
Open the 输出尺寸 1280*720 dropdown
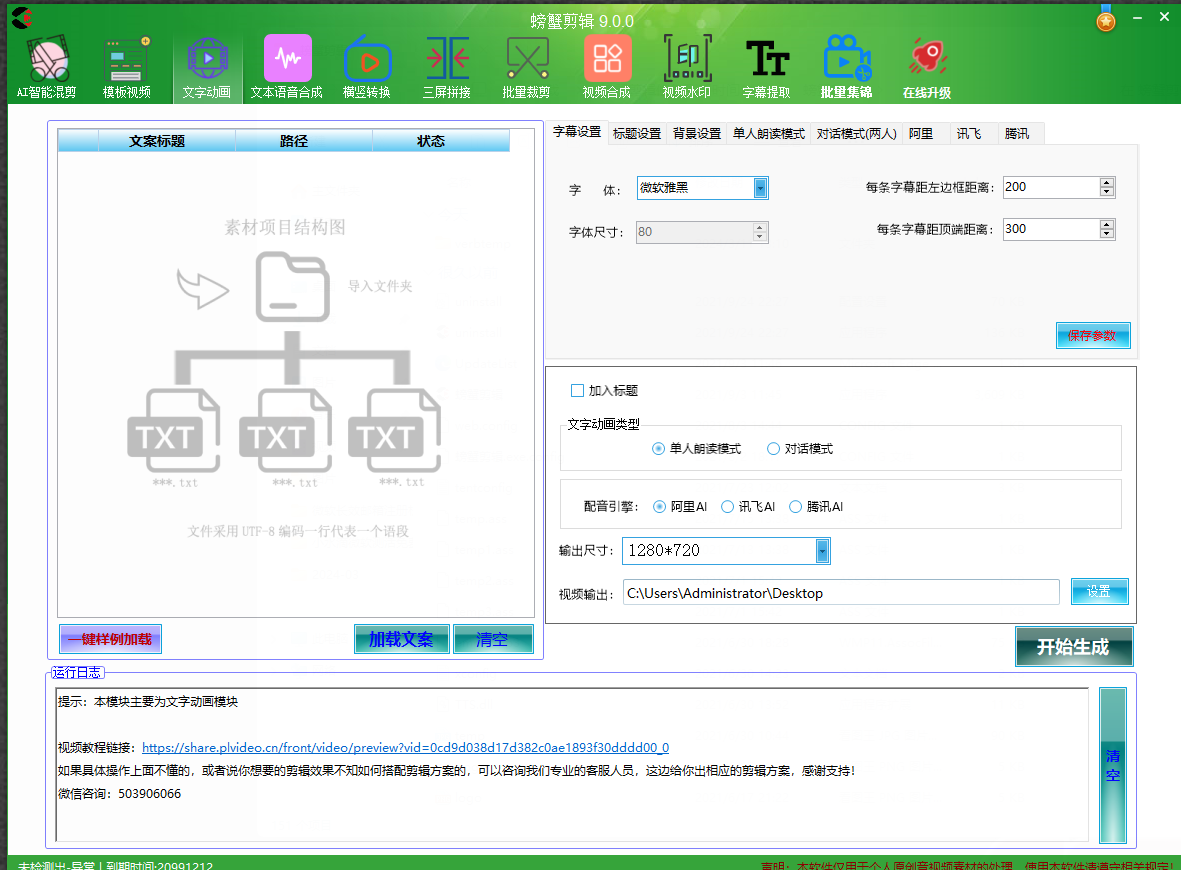822,551
